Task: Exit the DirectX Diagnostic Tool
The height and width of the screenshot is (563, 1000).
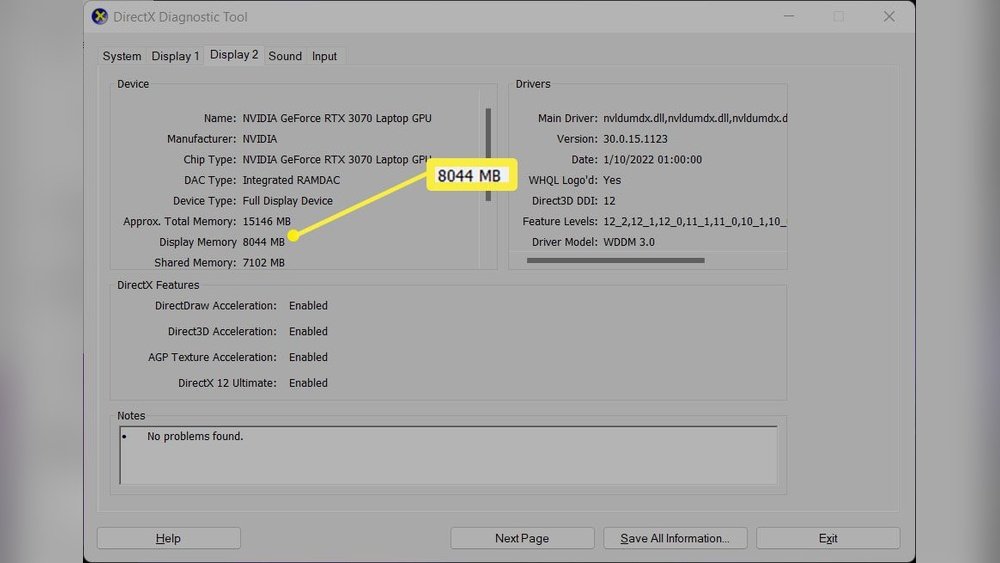Action: pyautogui.click(x=828, y=538)
